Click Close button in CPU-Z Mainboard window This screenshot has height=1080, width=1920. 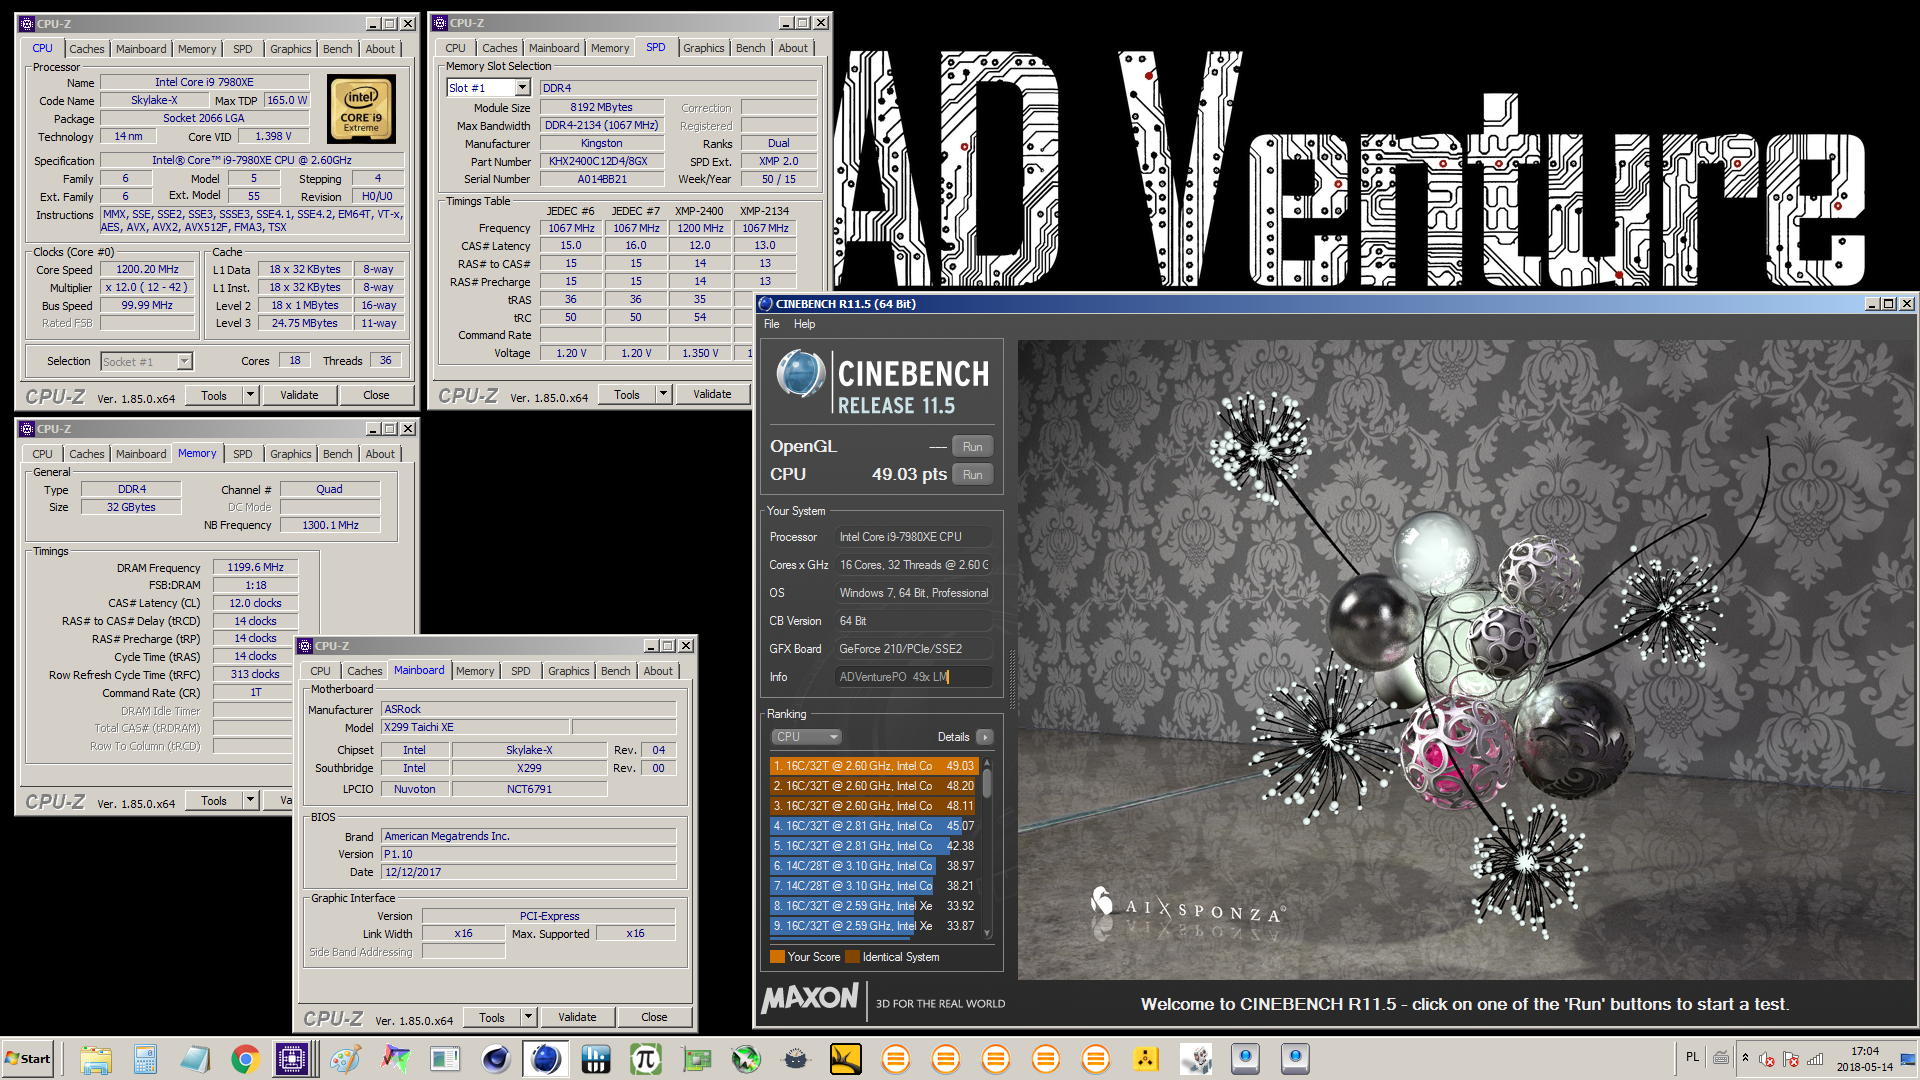tap(654, 1017)
